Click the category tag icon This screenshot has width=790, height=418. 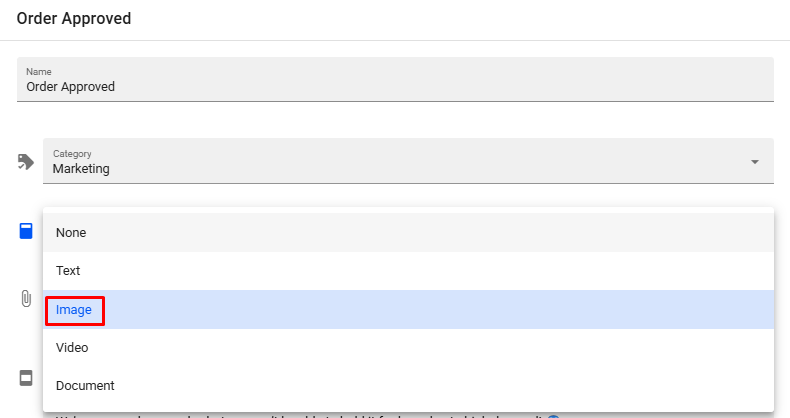pos(26,162)
